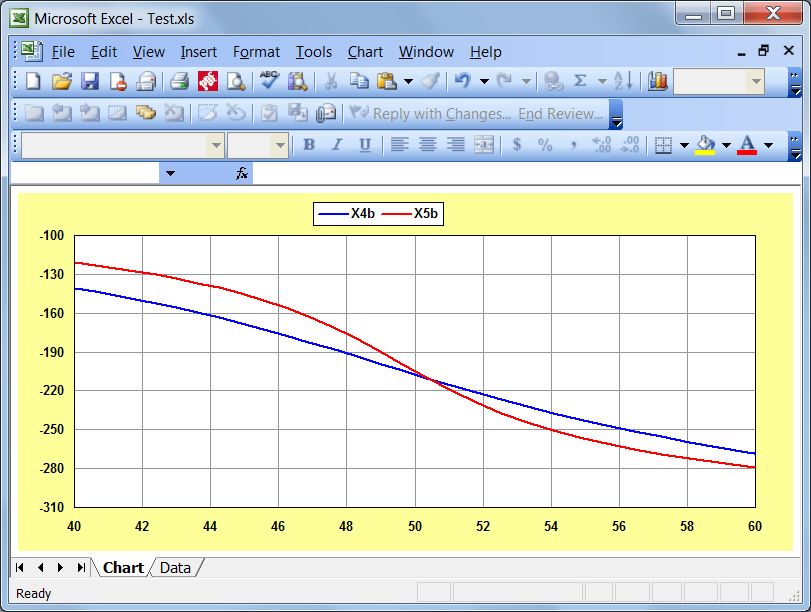Screen dimensions: 811x612
Task: Select the chart legend X4b entry
Action: coord(347,213)
